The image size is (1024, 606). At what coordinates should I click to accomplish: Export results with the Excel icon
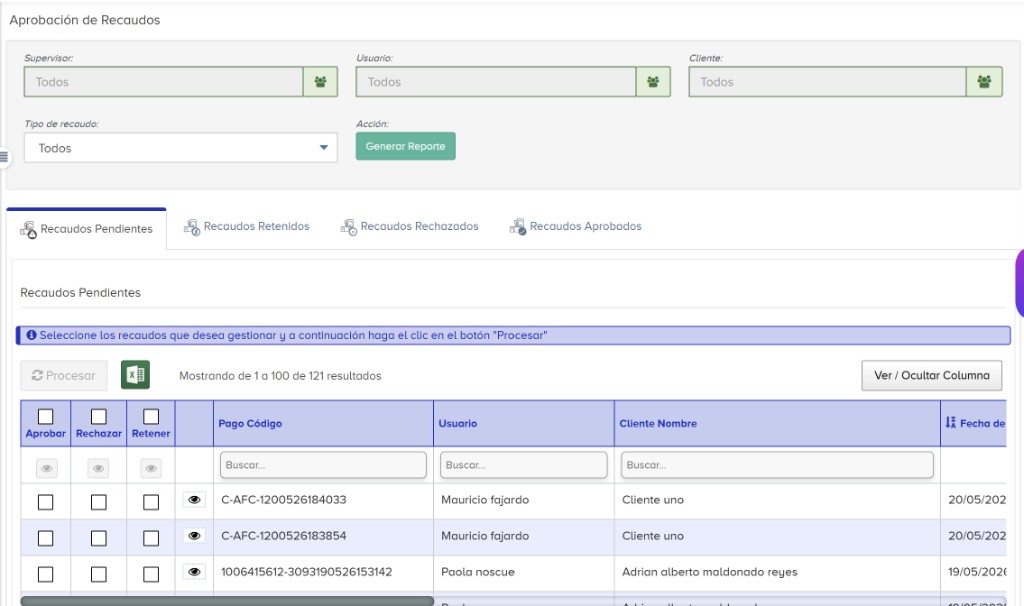[x=135, y=375]
